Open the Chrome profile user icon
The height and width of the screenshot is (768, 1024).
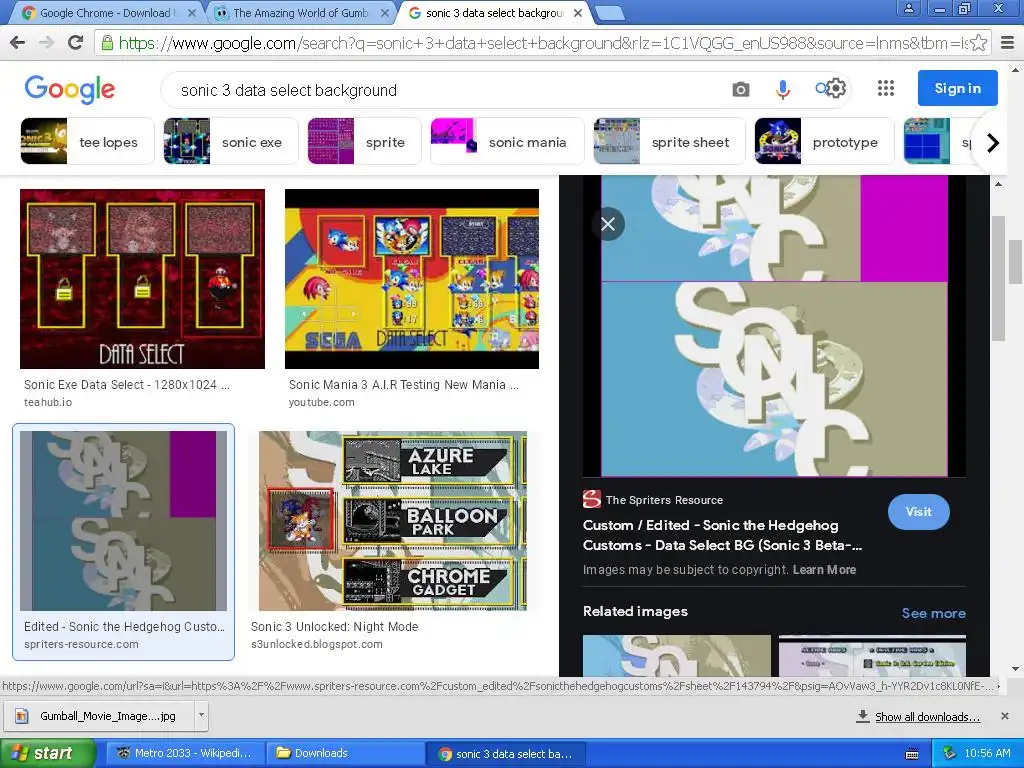tap(908, 8)
